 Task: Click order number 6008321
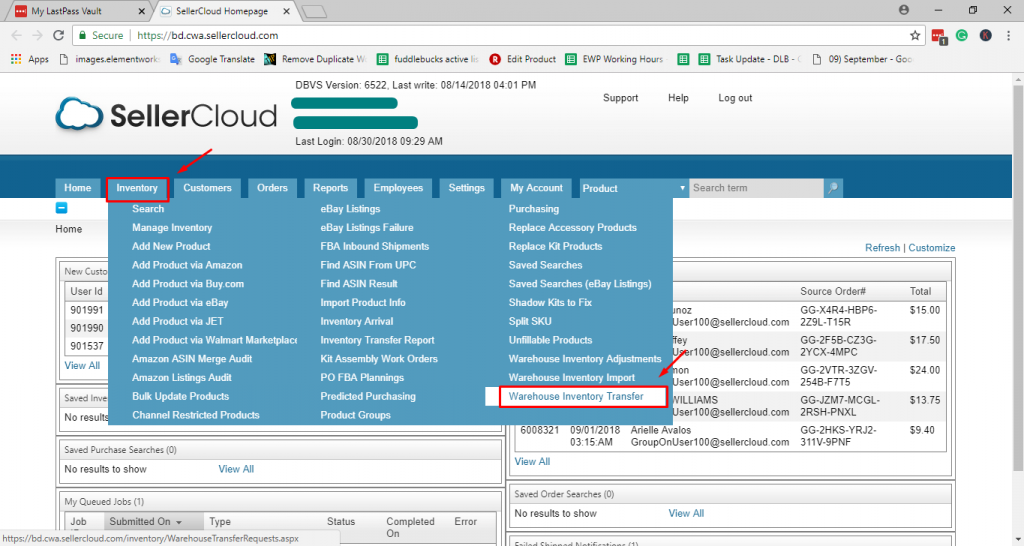[x=539, y=430]
